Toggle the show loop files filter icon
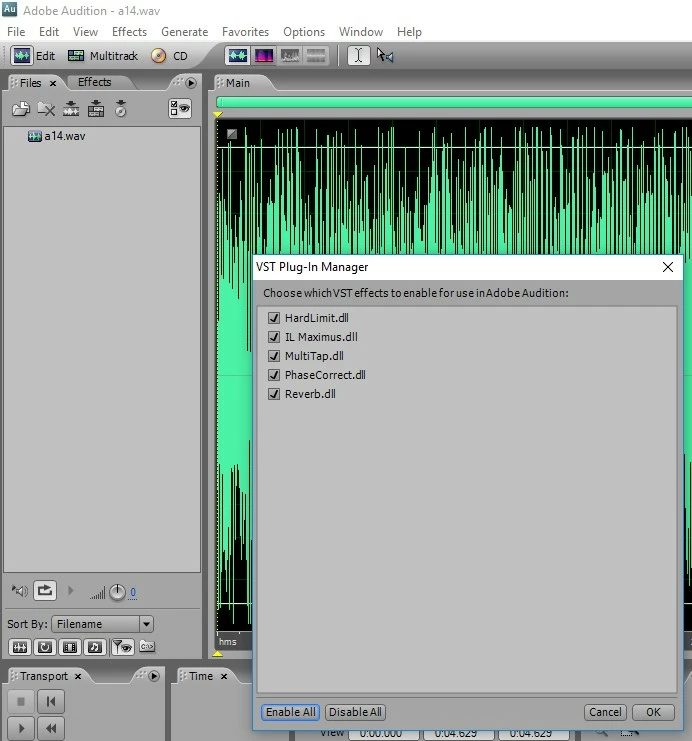 pyautogui.click(x=45, y=647)
